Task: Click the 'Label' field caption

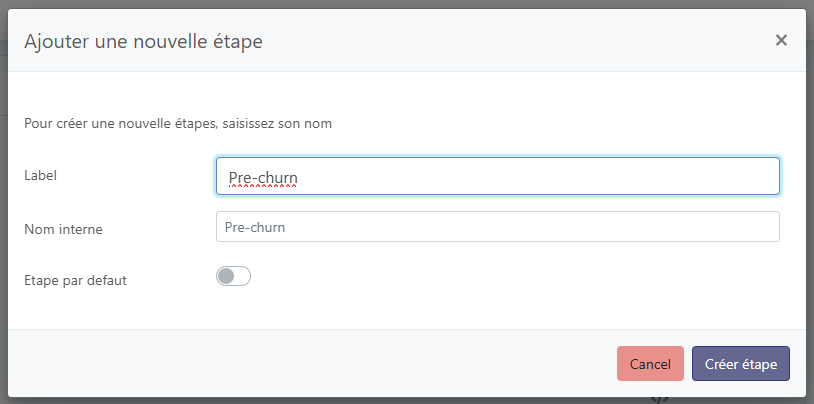Action: click(x=40, y=175)
